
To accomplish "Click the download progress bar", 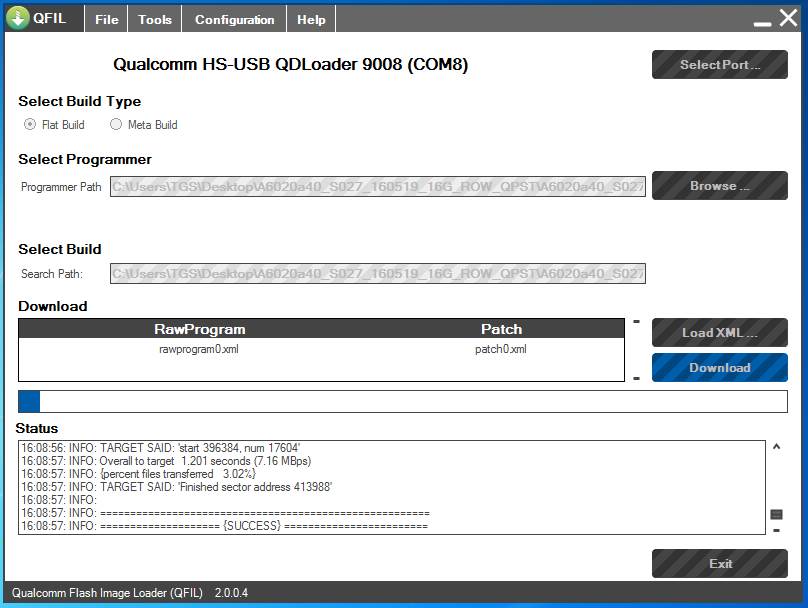I will tap(403, 401).
